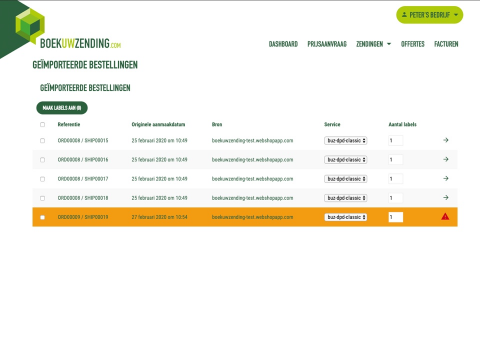Click the Maak labels aan button
Image resolution: width=480 pixels, height=360 pixels.
[62, 108]
